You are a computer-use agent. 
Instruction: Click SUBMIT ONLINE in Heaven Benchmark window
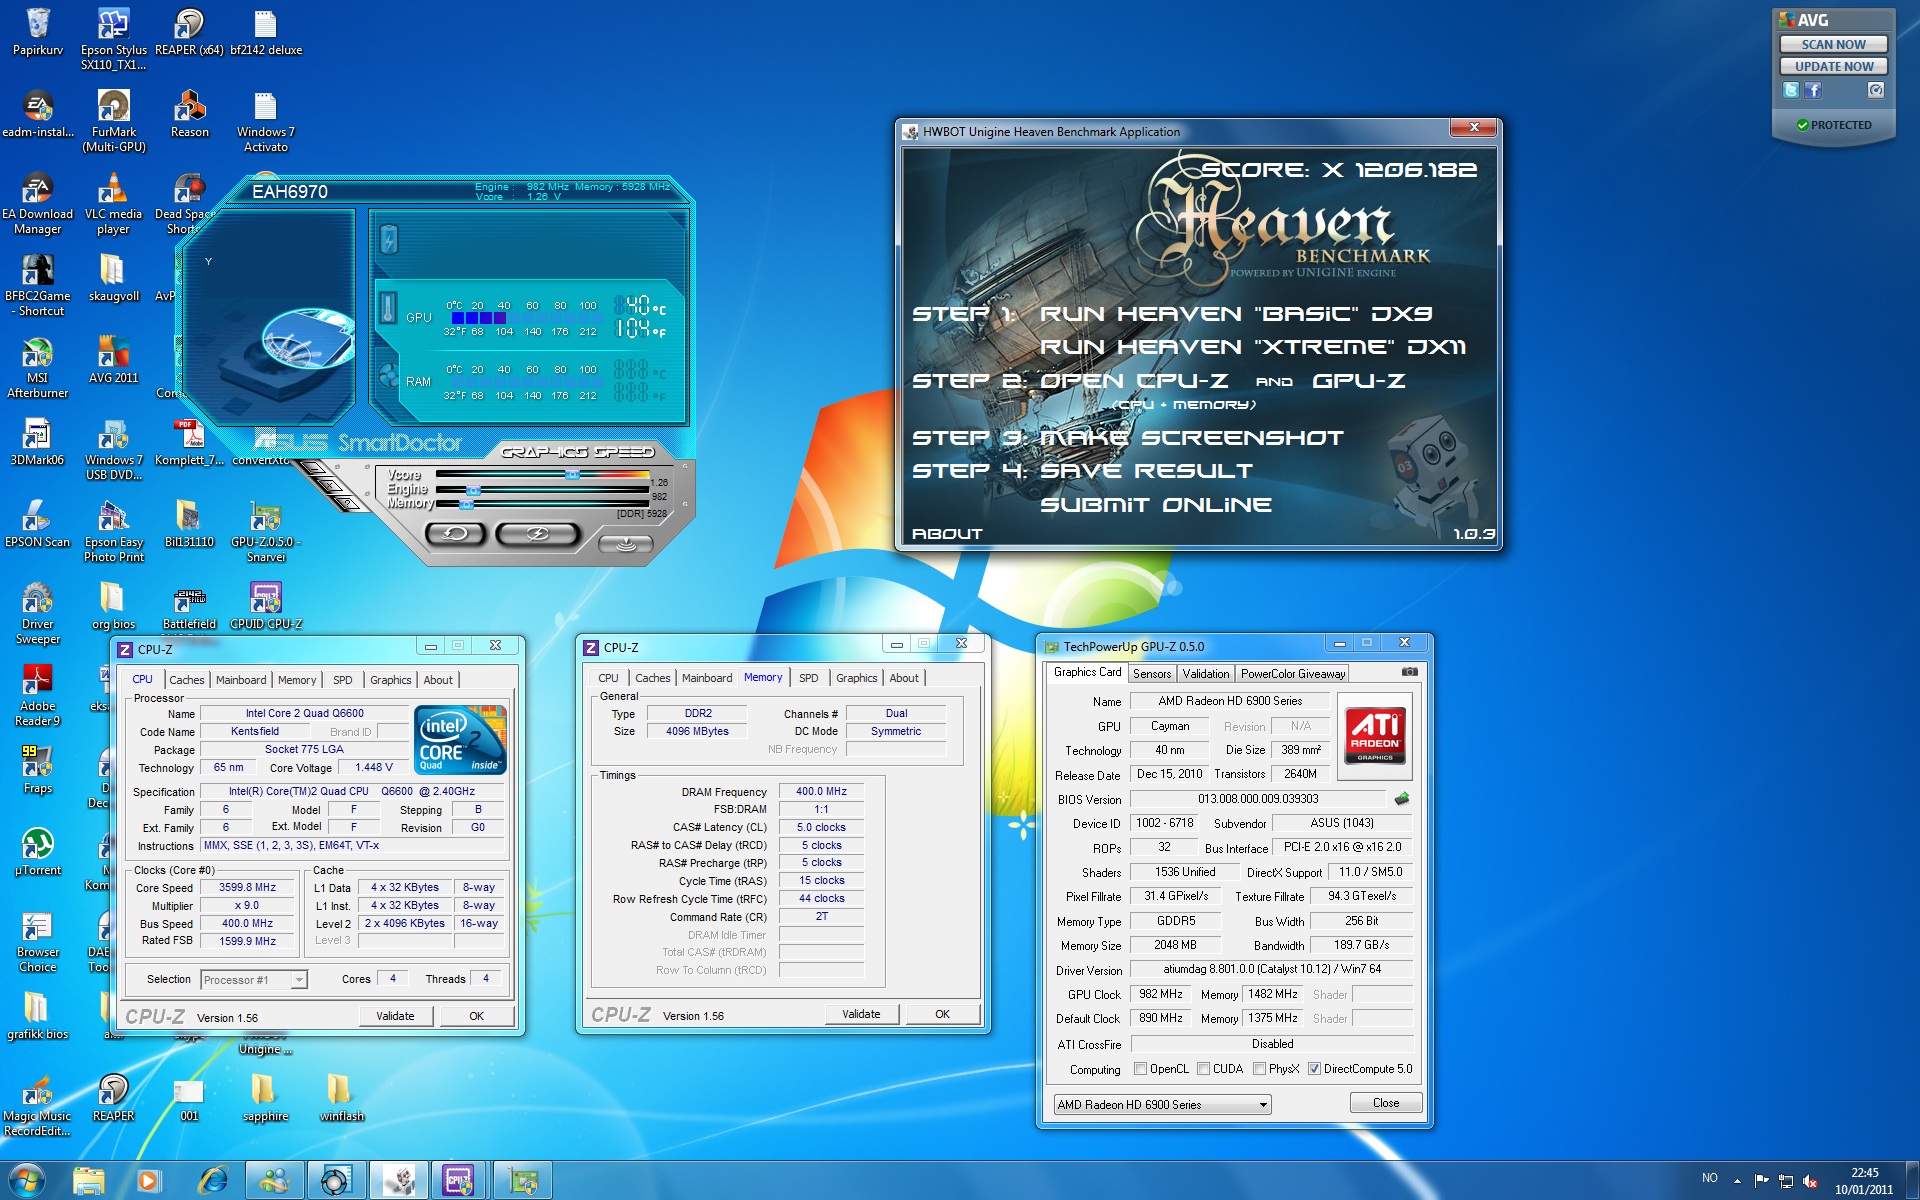[1155, 505]
